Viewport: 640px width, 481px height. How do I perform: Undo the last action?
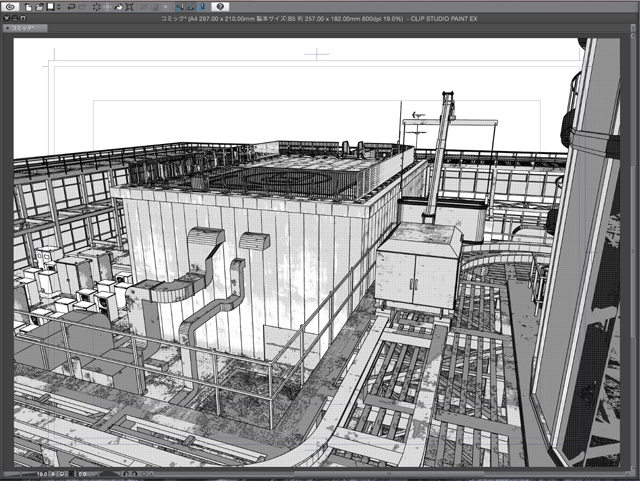coord(71,7)
